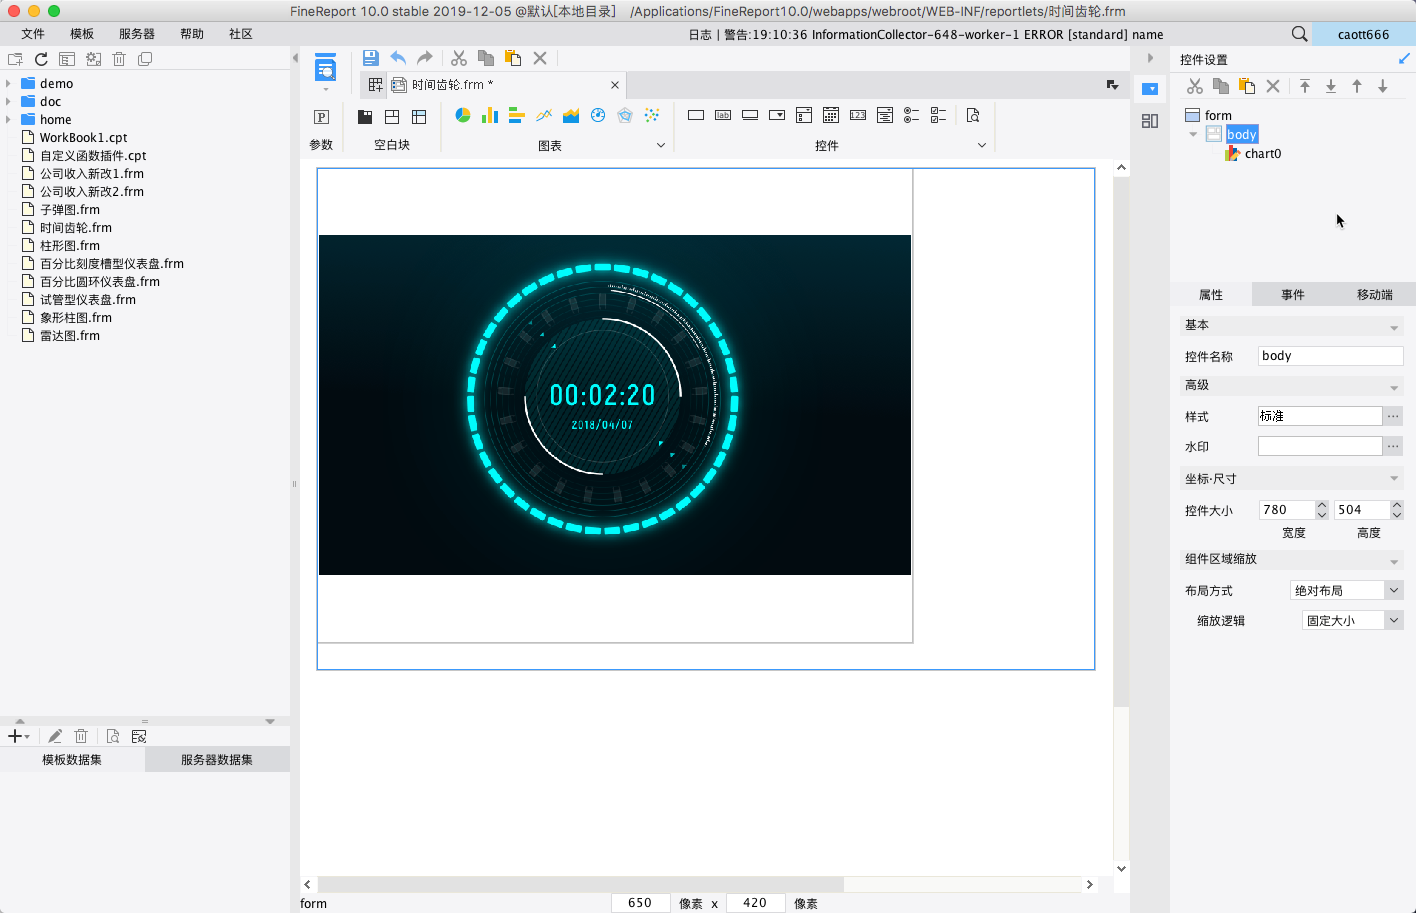Switch to 服务器数据集 tab
Screen dimensions: 1416x913
(x=217, y=760)
